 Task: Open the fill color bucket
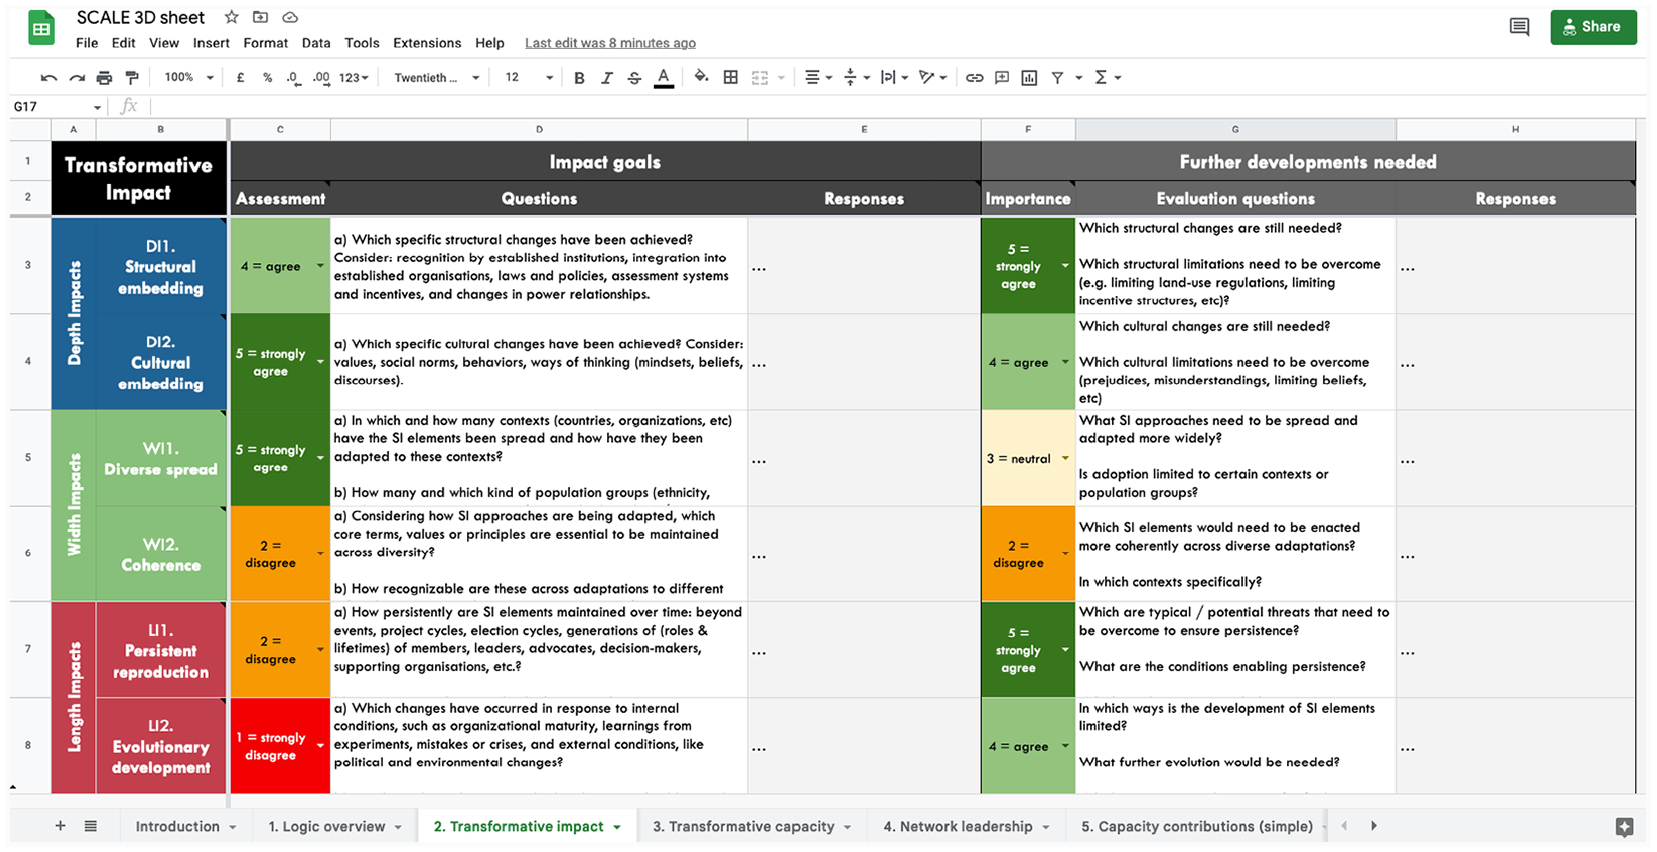(701, 77)
